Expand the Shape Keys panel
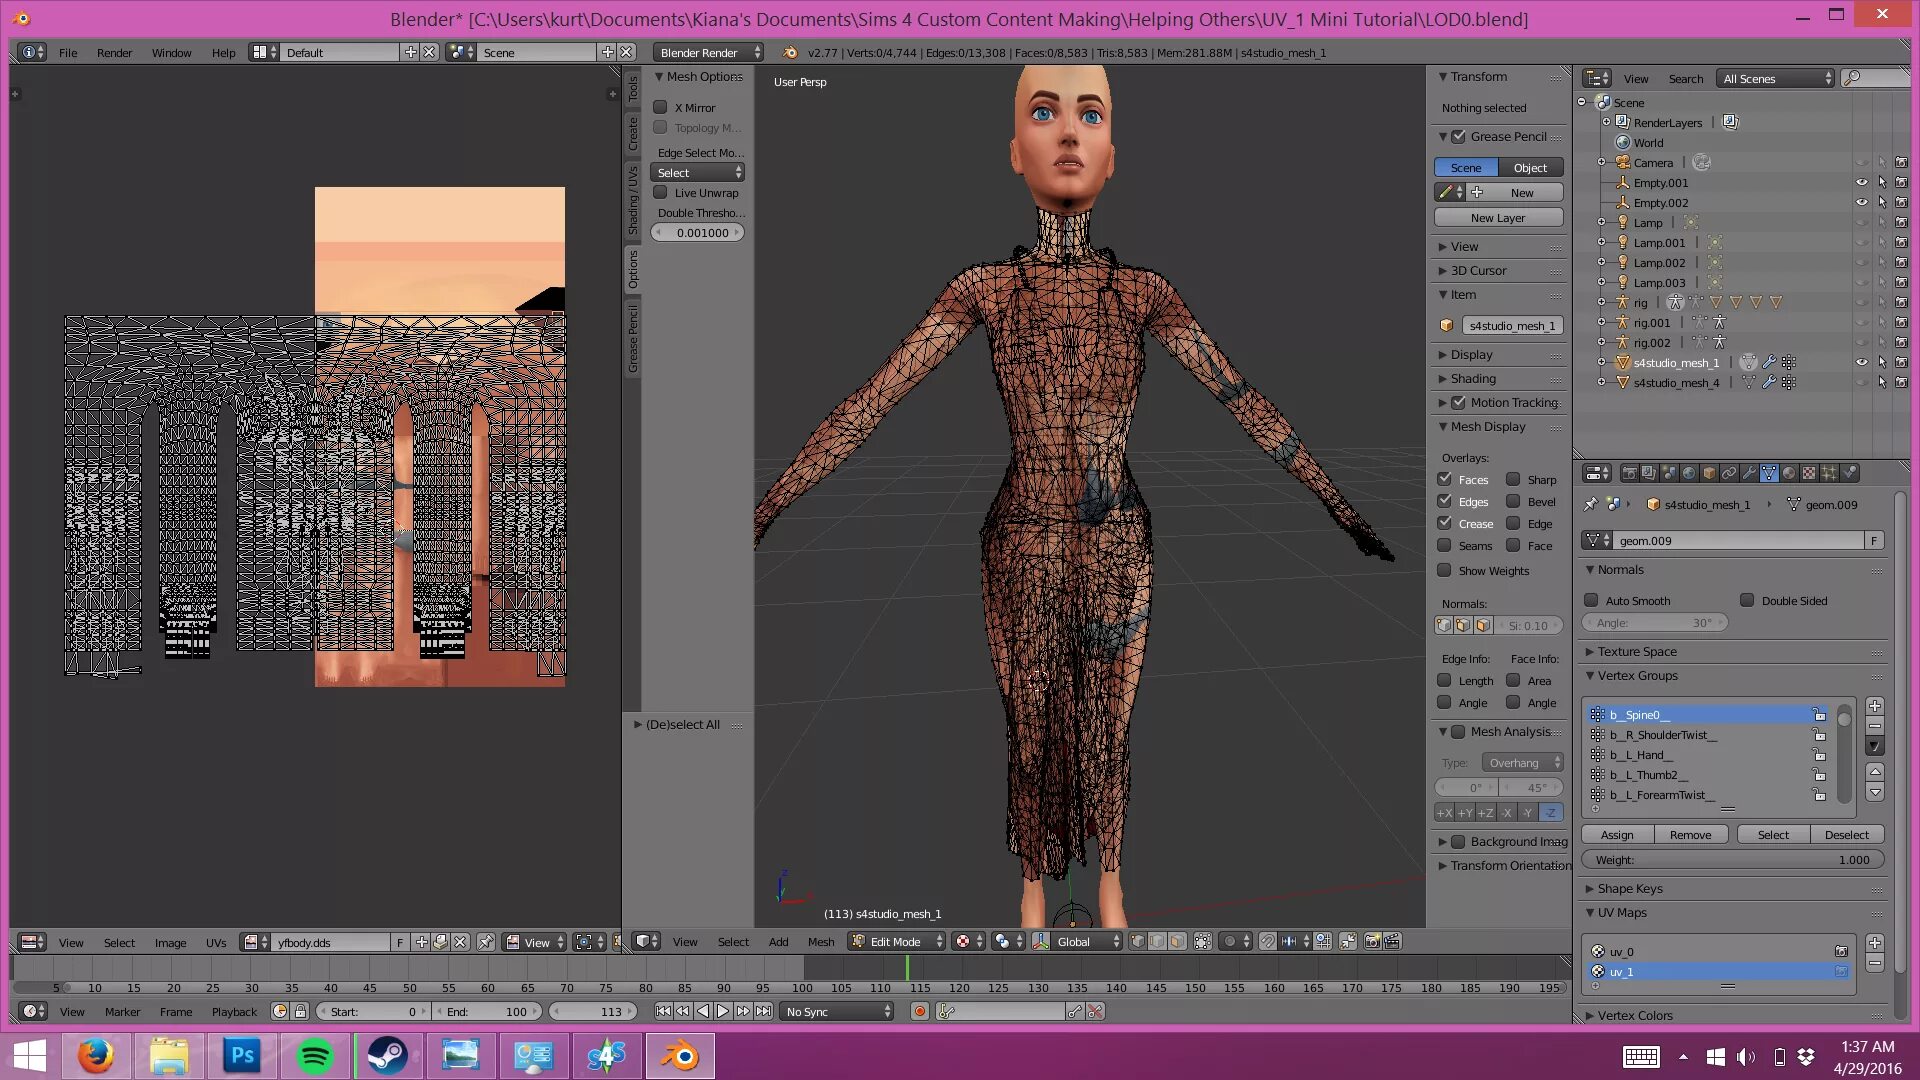This screenshot has height=1080, width=1920. (1630, 888)
